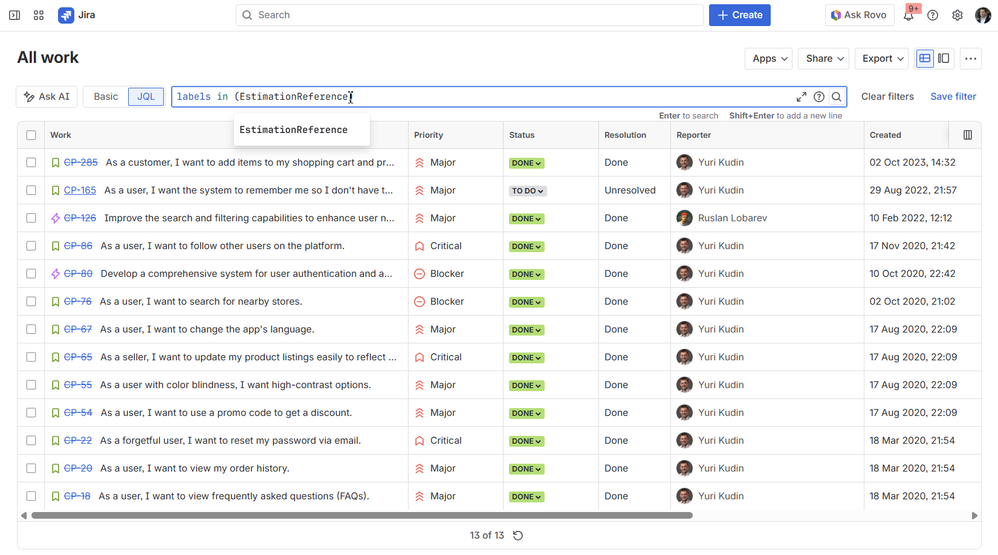This screenshot has height=555, width=998.
Task: Open the help question mark icon
Action: tap(933, 15)
